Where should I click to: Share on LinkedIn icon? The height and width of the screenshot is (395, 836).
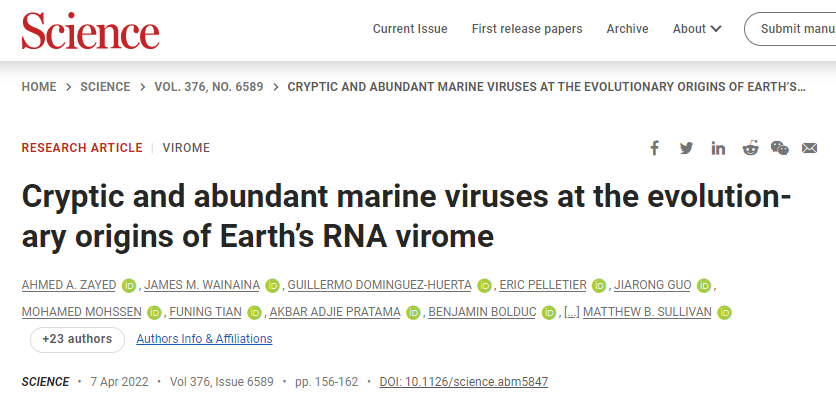[718, 148]
